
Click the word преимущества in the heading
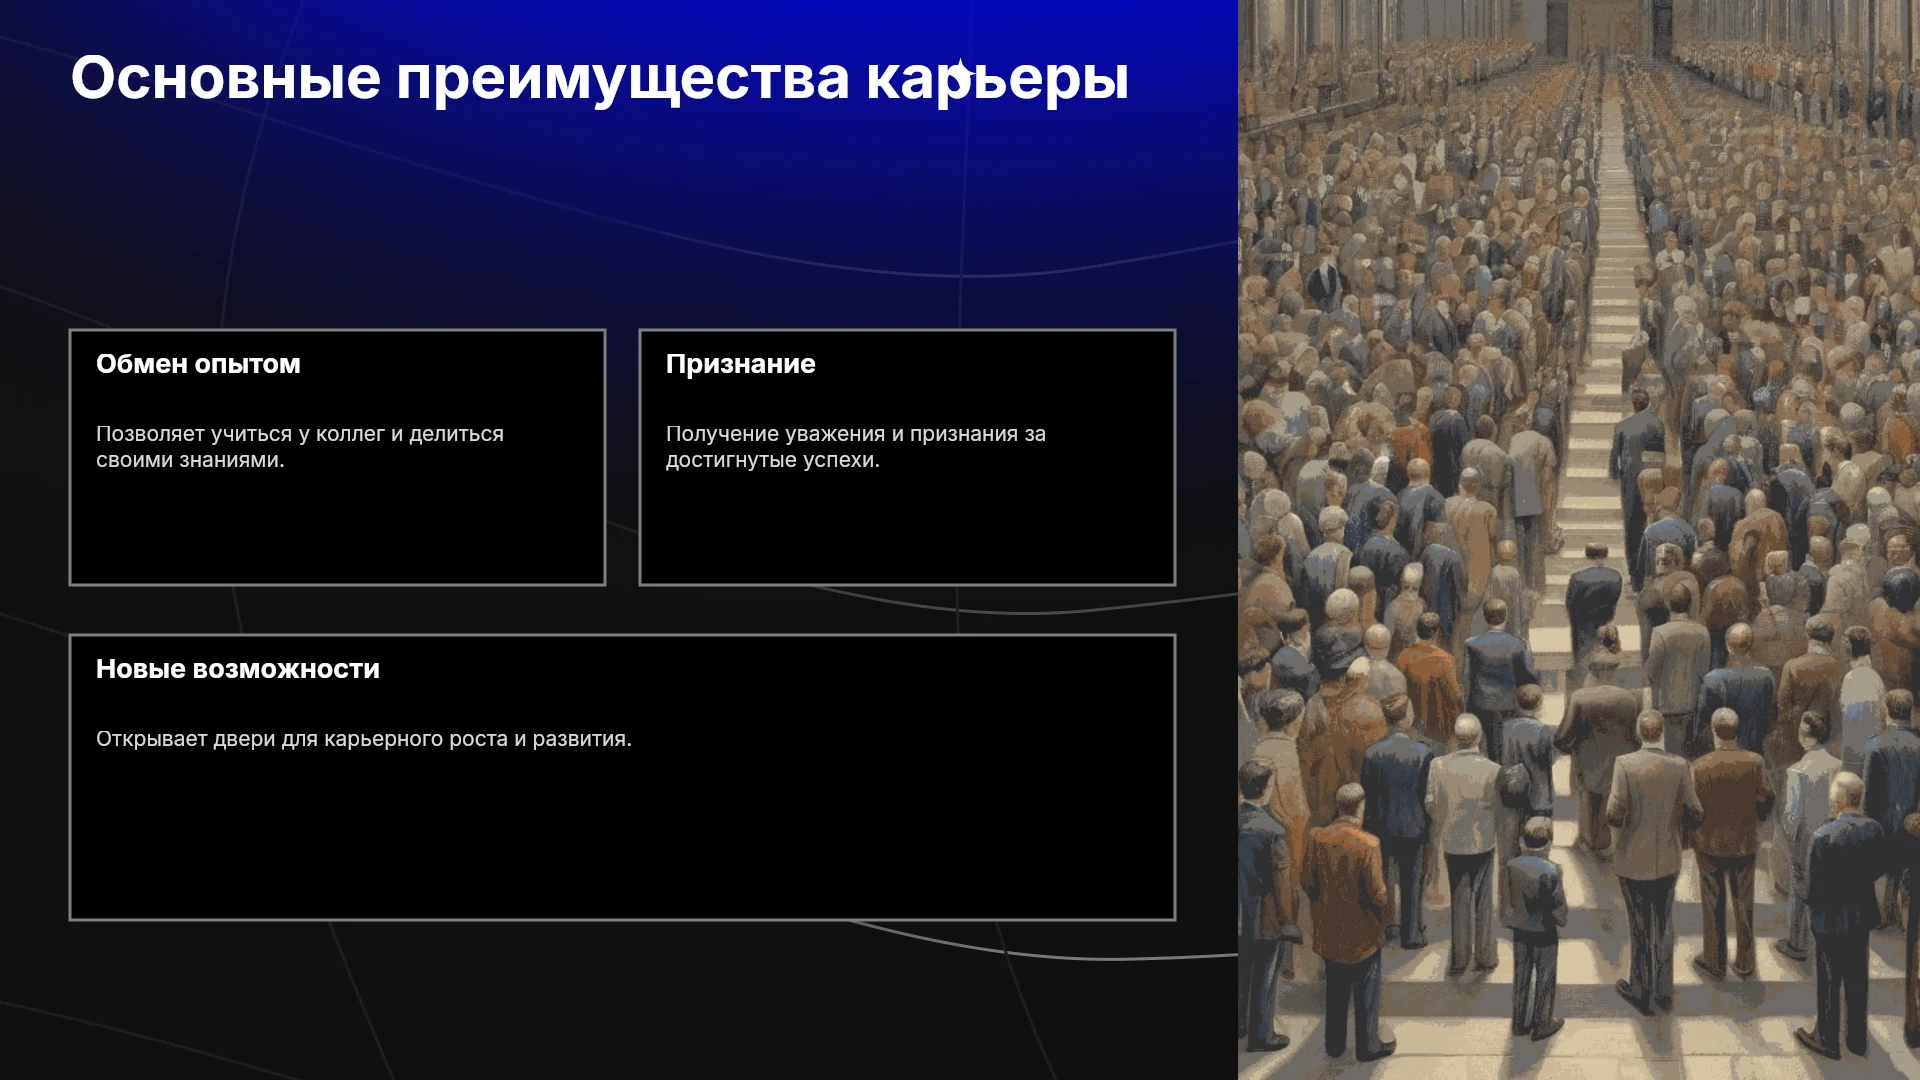(623, 80)
